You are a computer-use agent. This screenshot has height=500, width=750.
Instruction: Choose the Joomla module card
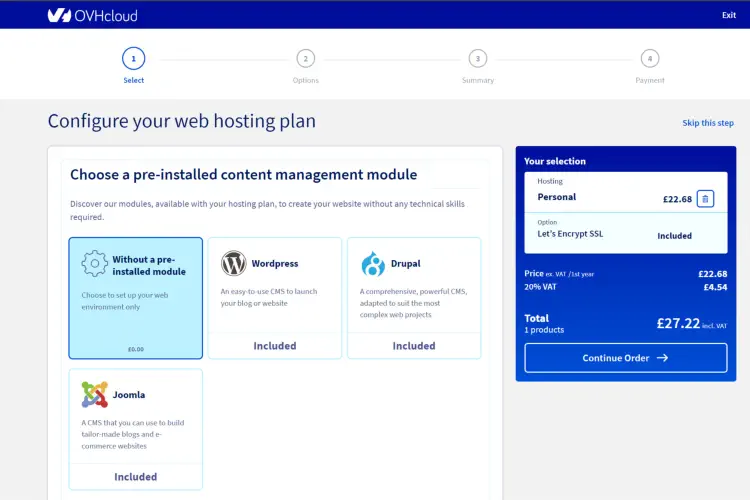135,429
